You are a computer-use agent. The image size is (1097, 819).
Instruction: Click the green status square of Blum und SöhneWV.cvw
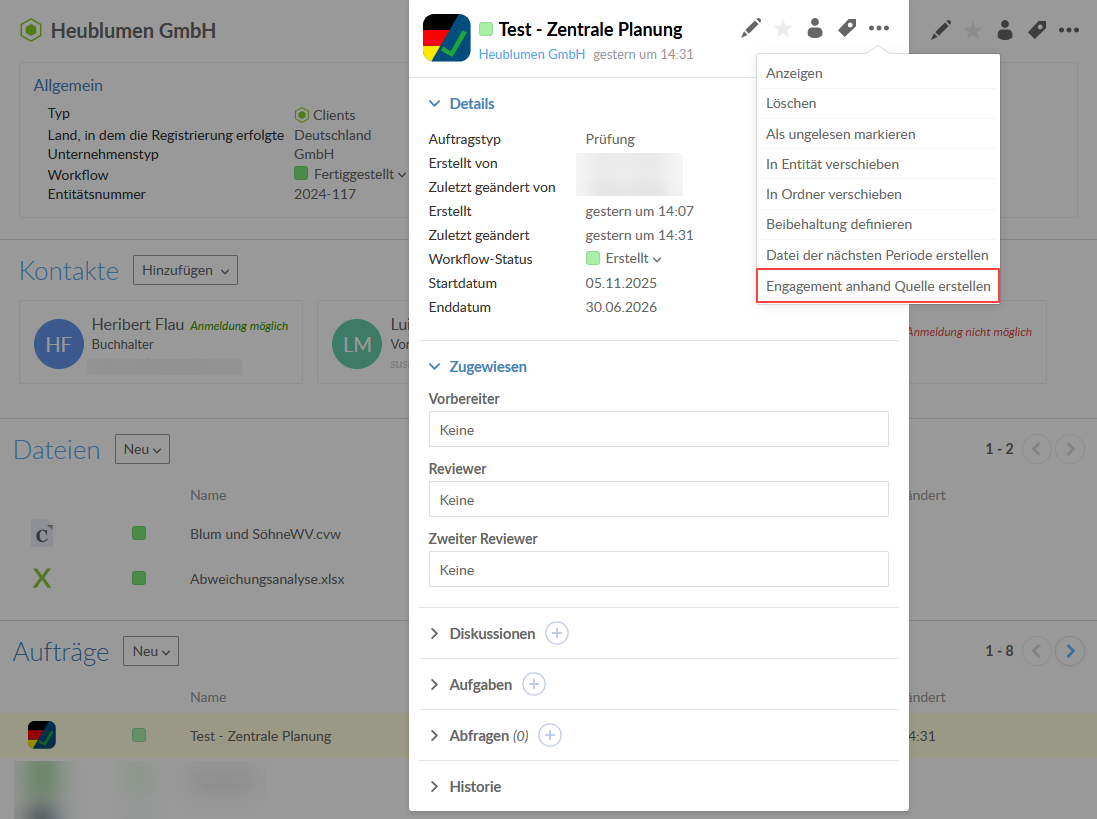coord(139,534)
